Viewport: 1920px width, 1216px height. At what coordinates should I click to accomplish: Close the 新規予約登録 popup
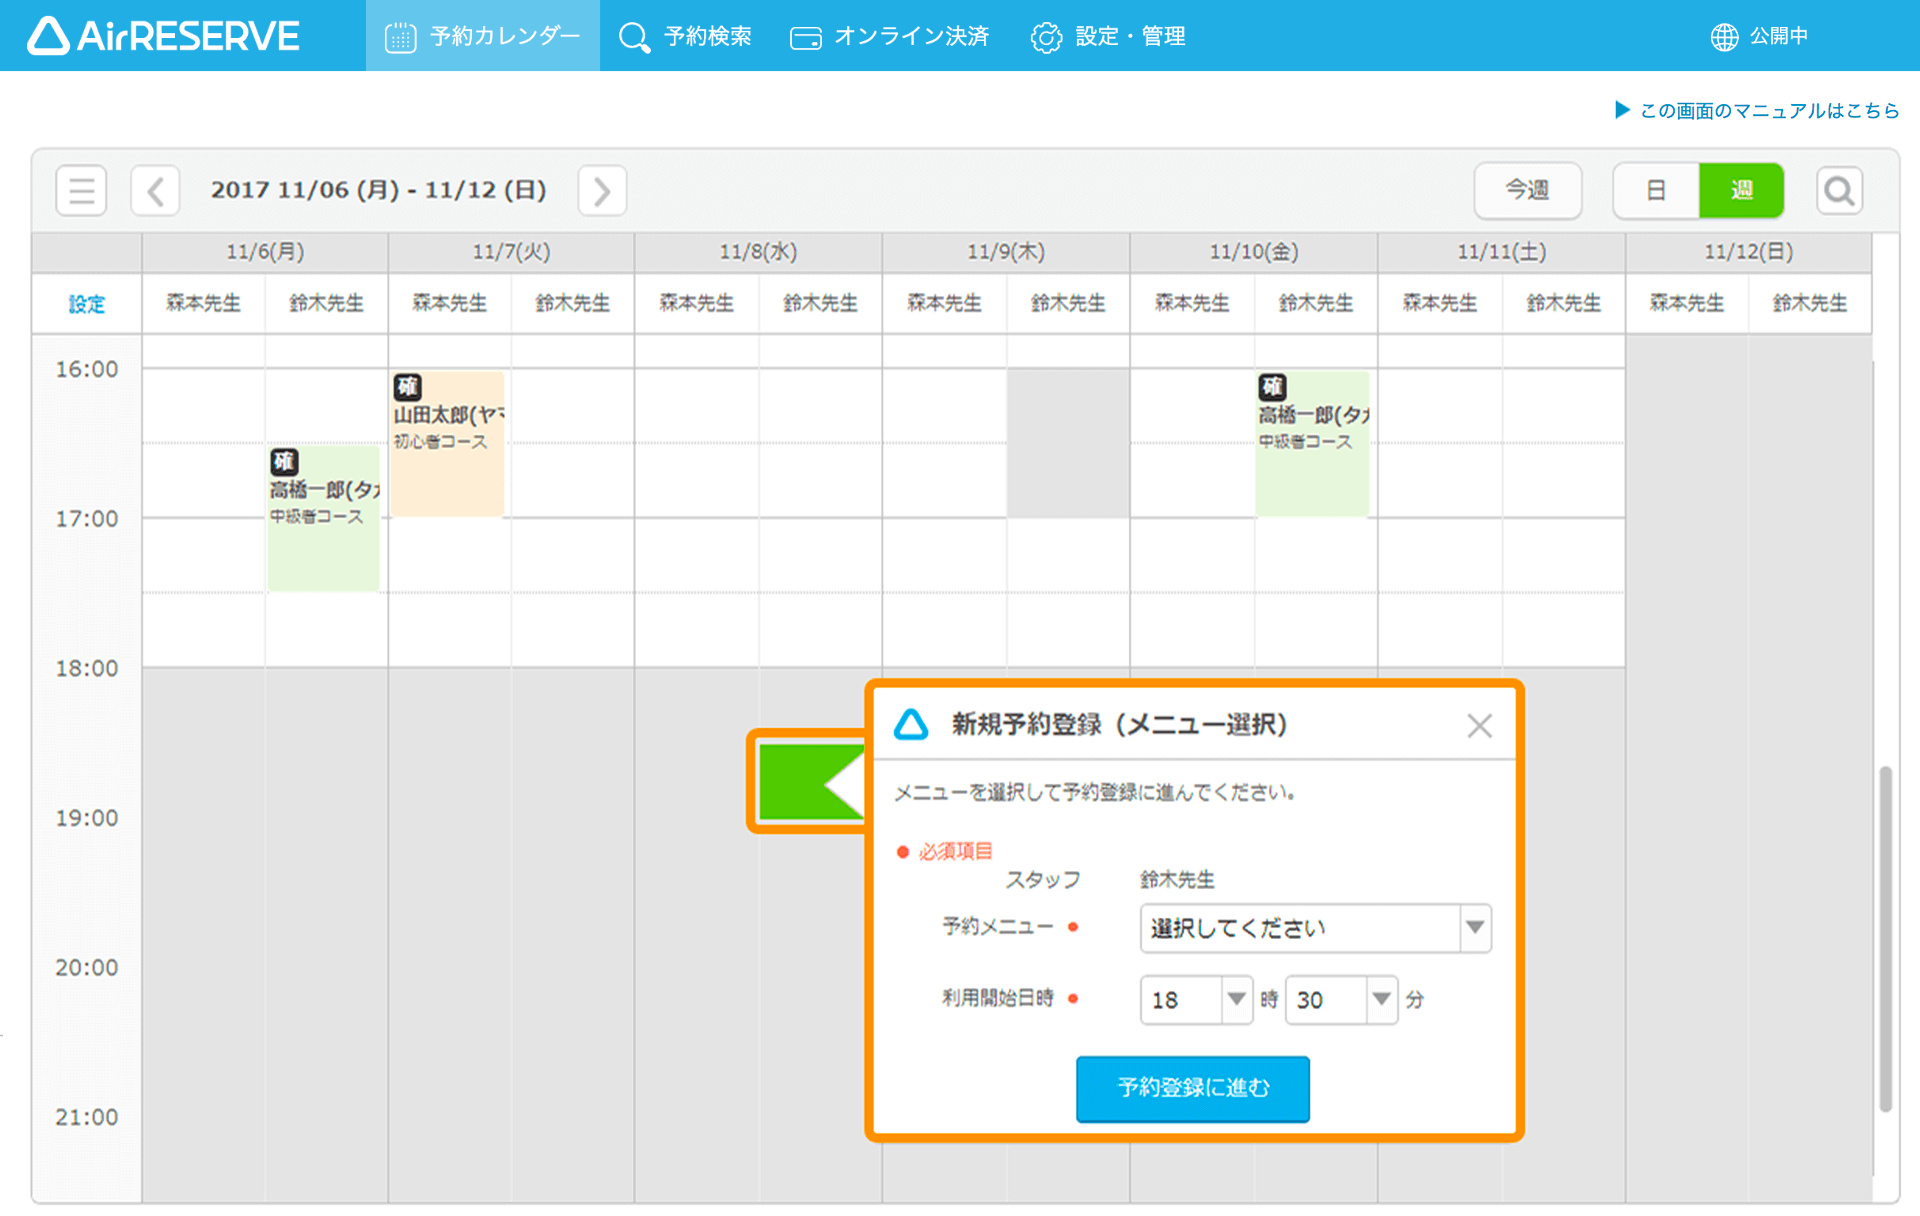click(1479, 725)
